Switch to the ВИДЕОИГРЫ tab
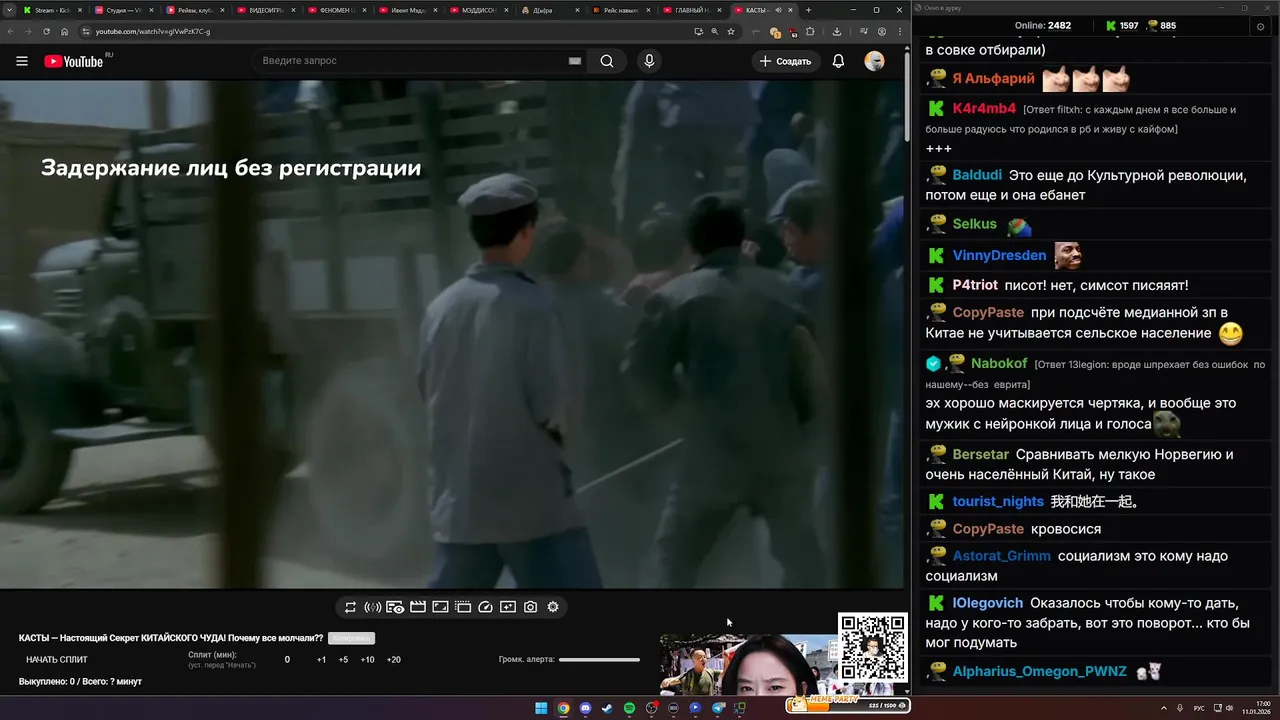Screen dimensions: 1280x720 pos(266,10)
